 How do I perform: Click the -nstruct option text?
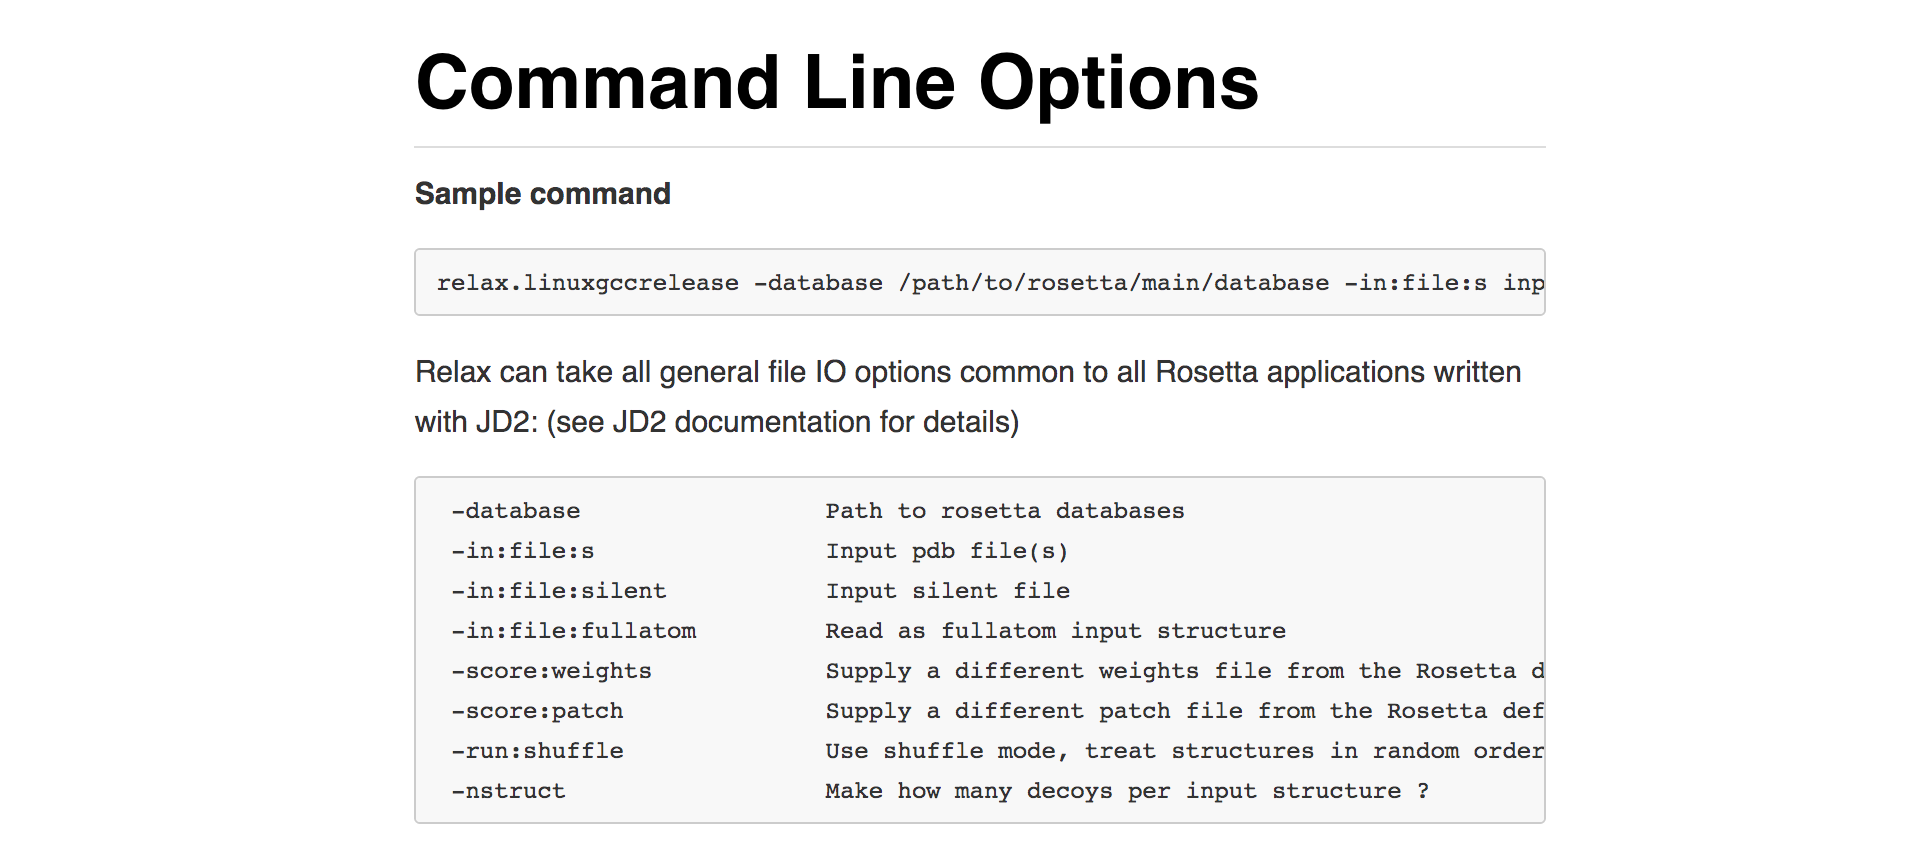pos(508,791)
